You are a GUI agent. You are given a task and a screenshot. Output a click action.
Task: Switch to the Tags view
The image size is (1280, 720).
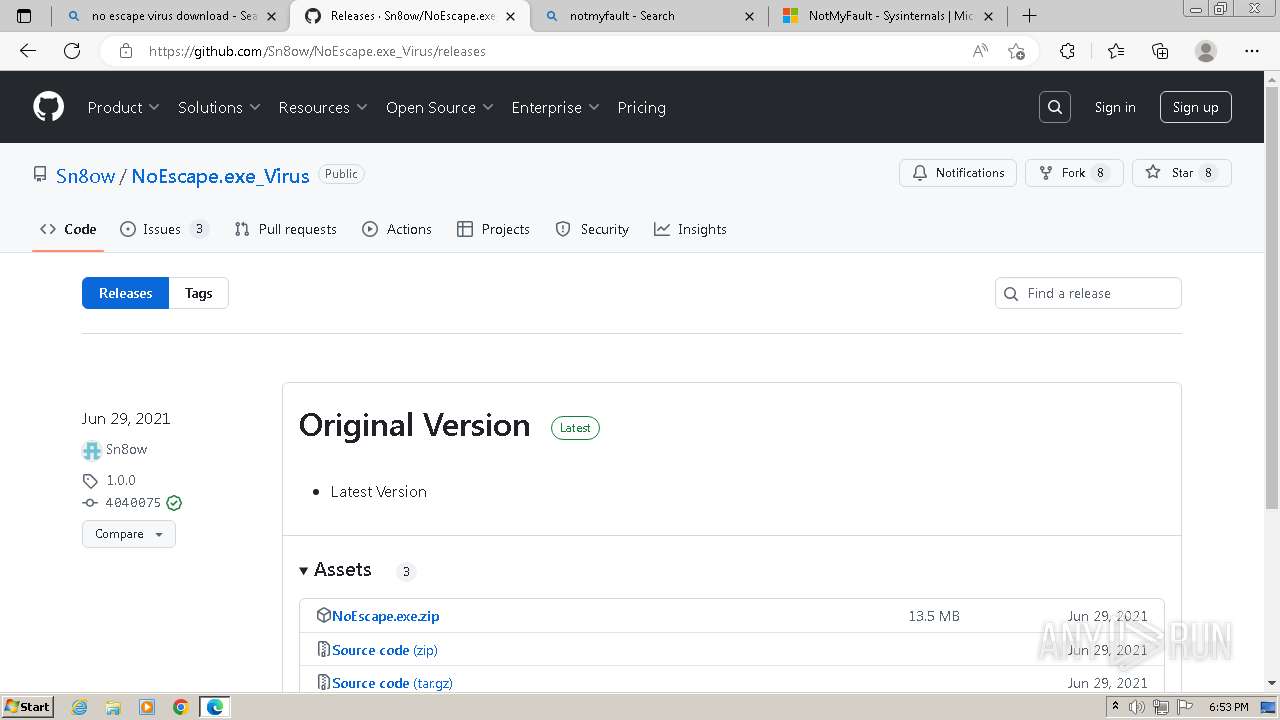coord(198,293)
